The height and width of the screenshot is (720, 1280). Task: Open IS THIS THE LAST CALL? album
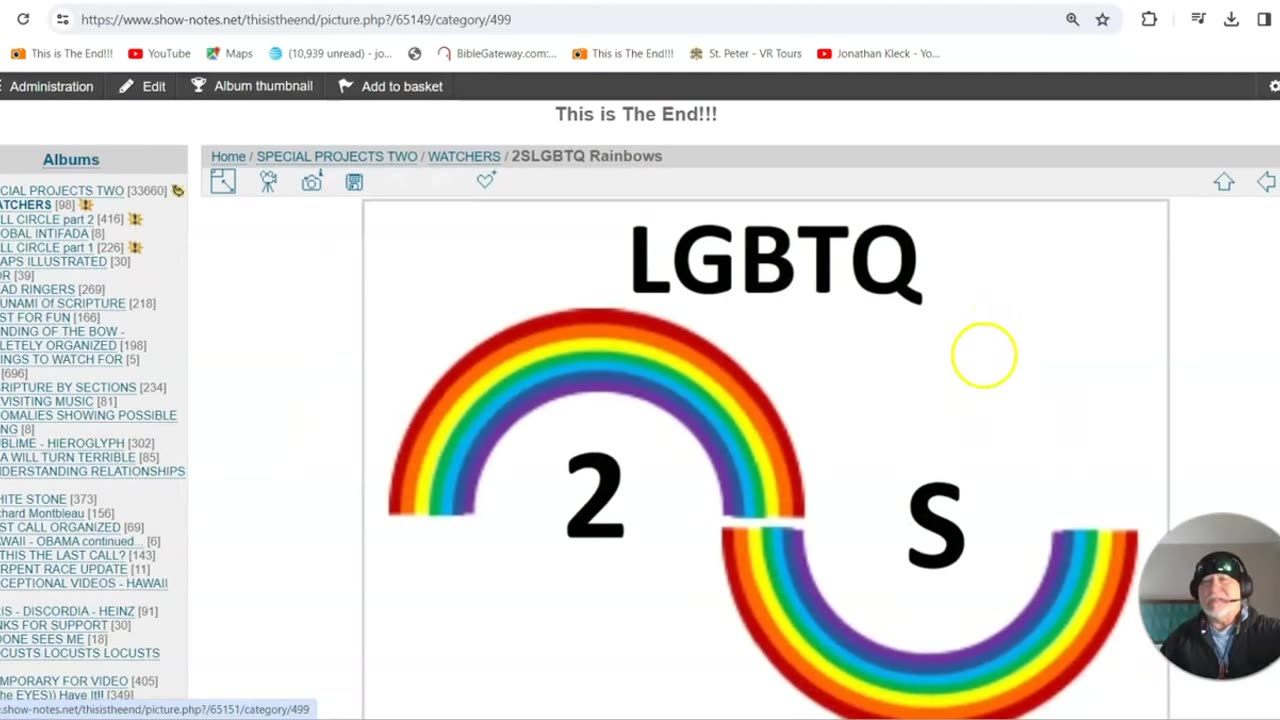click(x=63, y=555)
